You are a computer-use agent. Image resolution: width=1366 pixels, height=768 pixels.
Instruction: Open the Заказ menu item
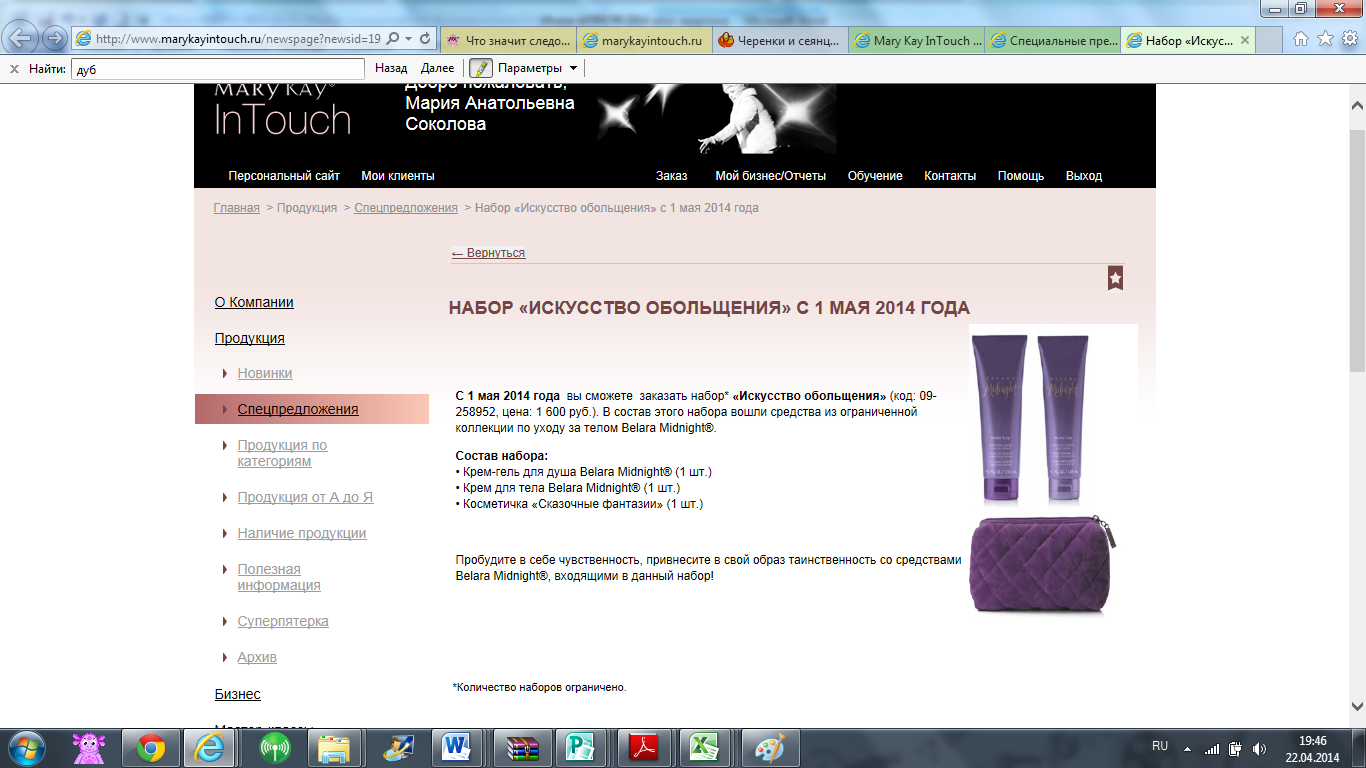pos(672,175)
